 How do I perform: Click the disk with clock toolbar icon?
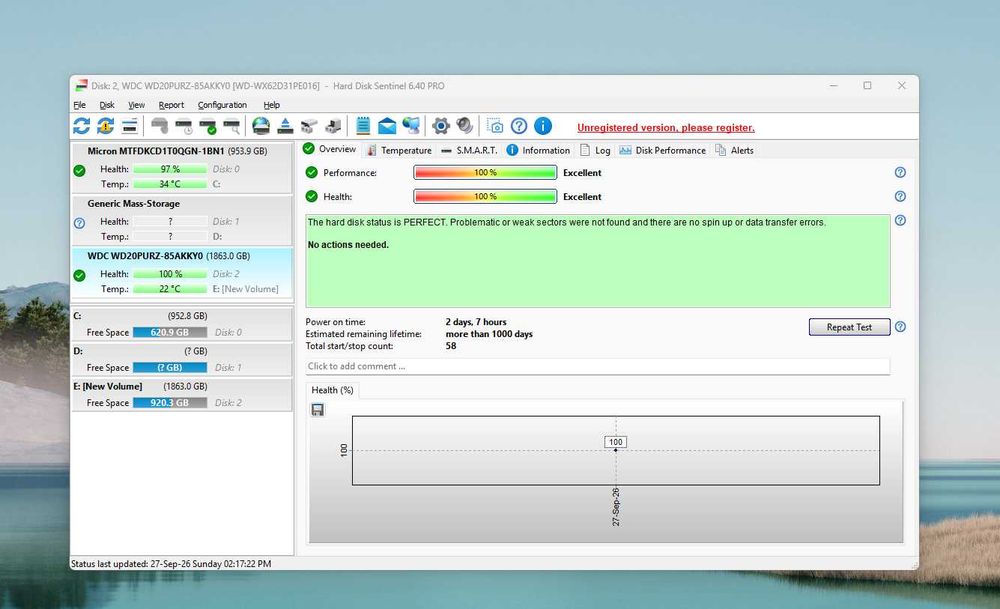184,126
